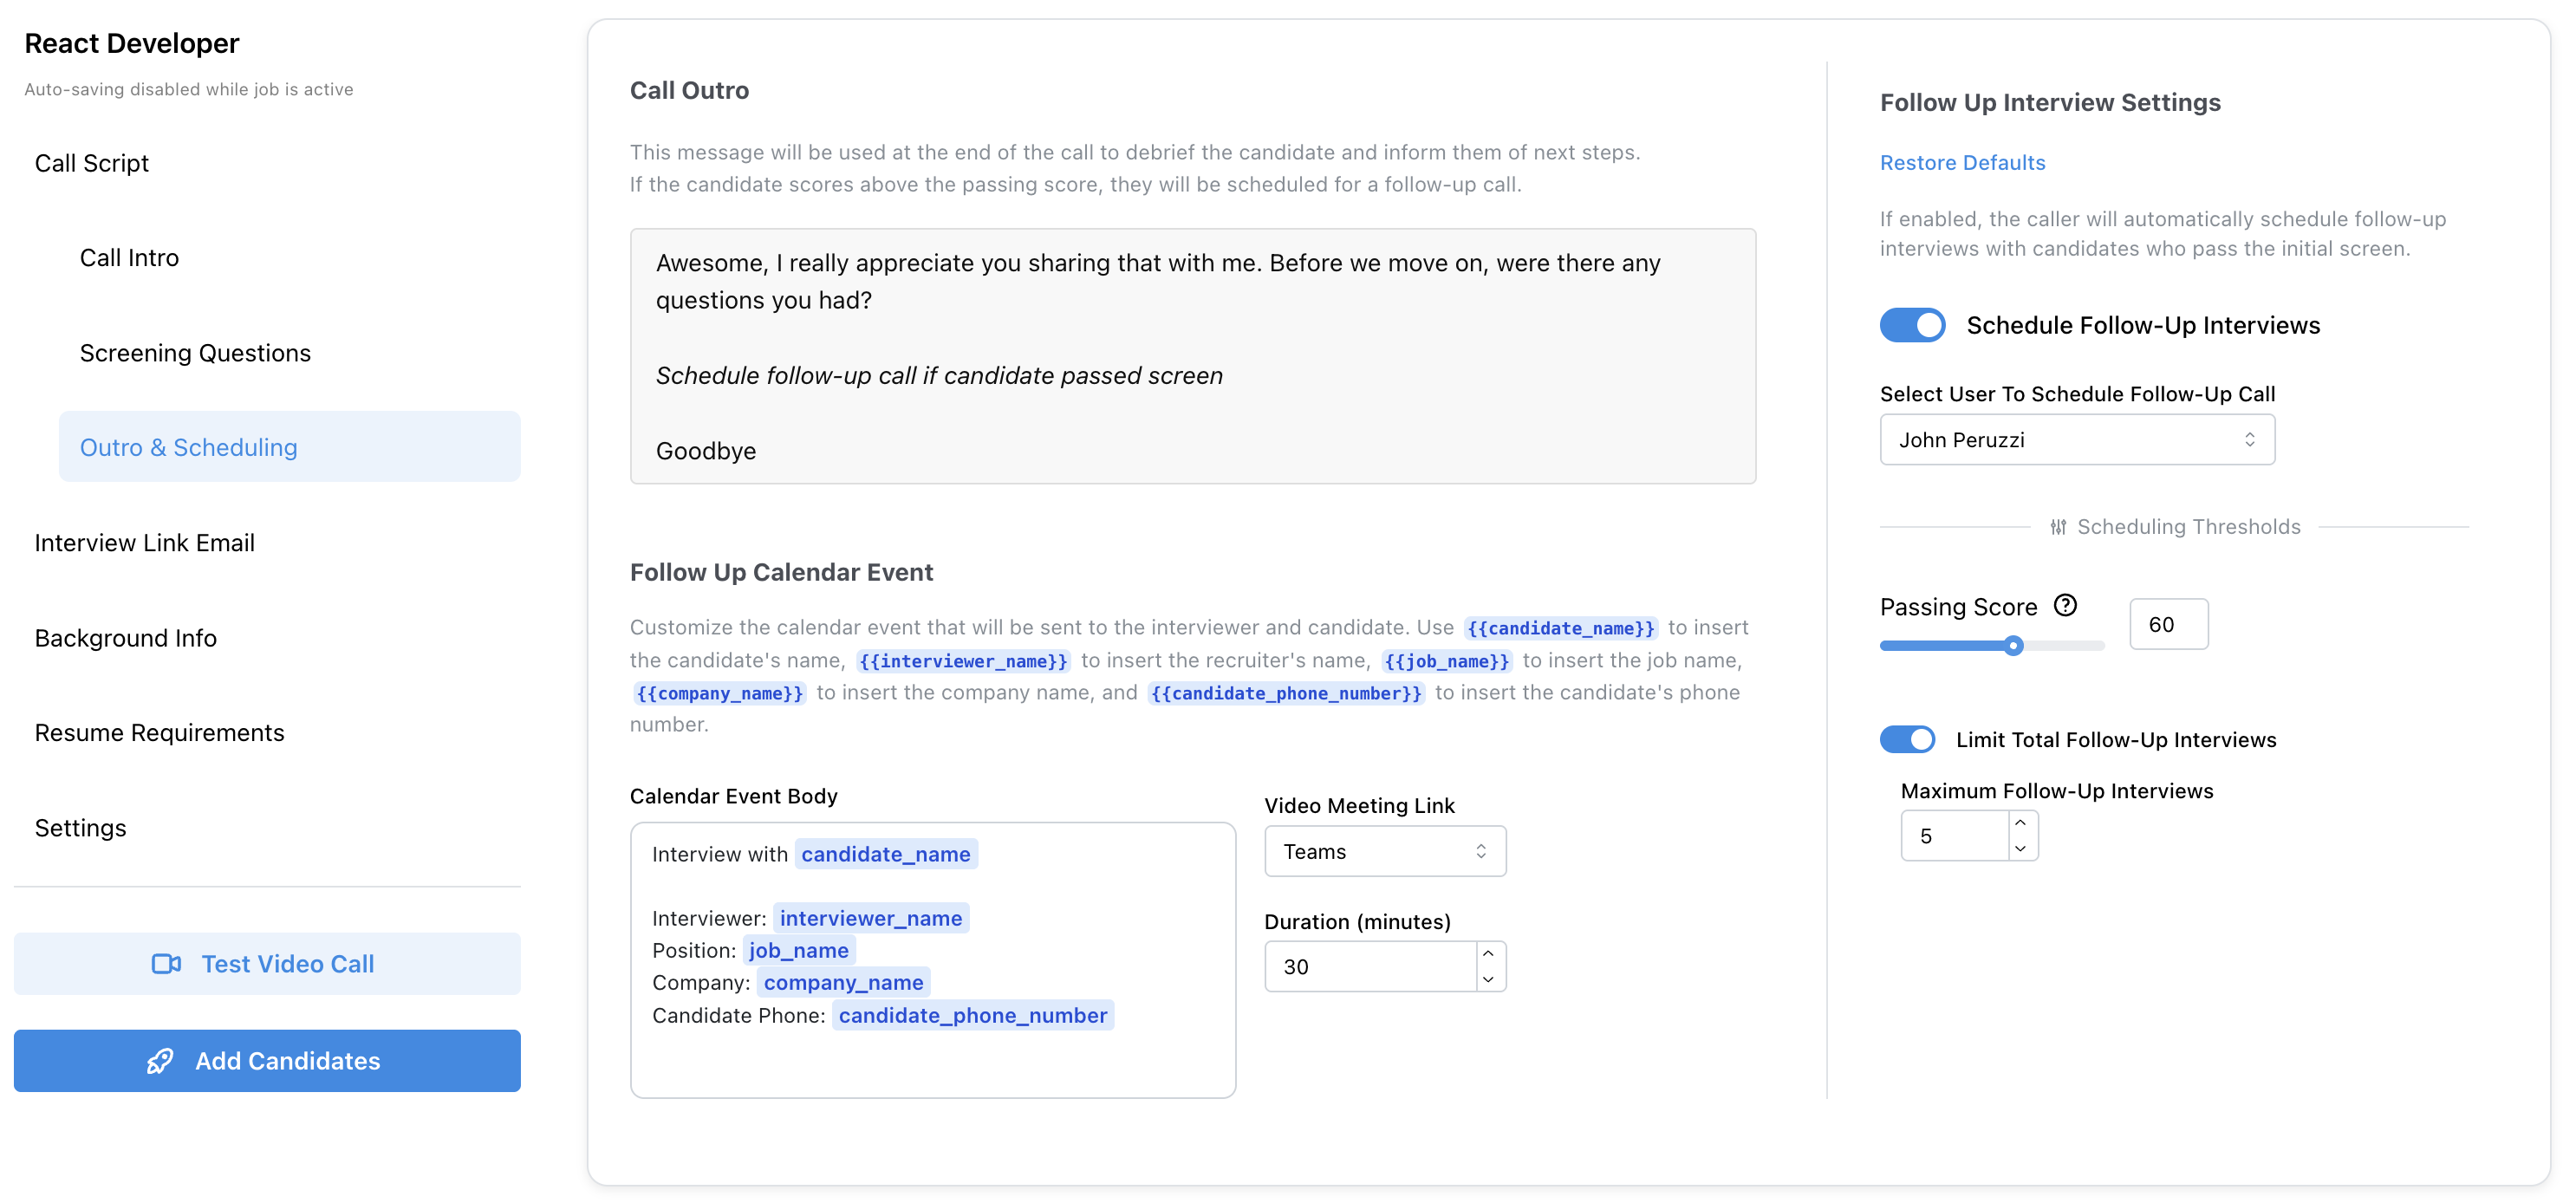Viewport: 2576px width, 1203px height.
Task: Go to Resume Requirements
Action: coord(159,732)
